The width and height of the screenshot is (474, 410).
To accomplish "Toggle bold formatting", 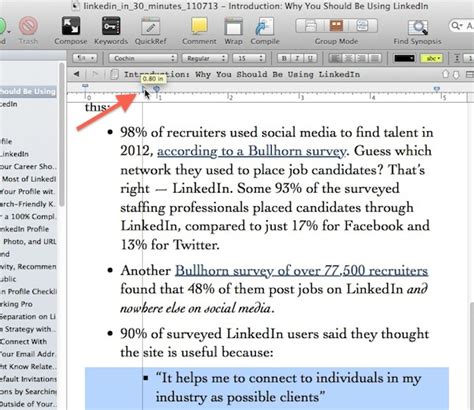I will tap(284, 58).
